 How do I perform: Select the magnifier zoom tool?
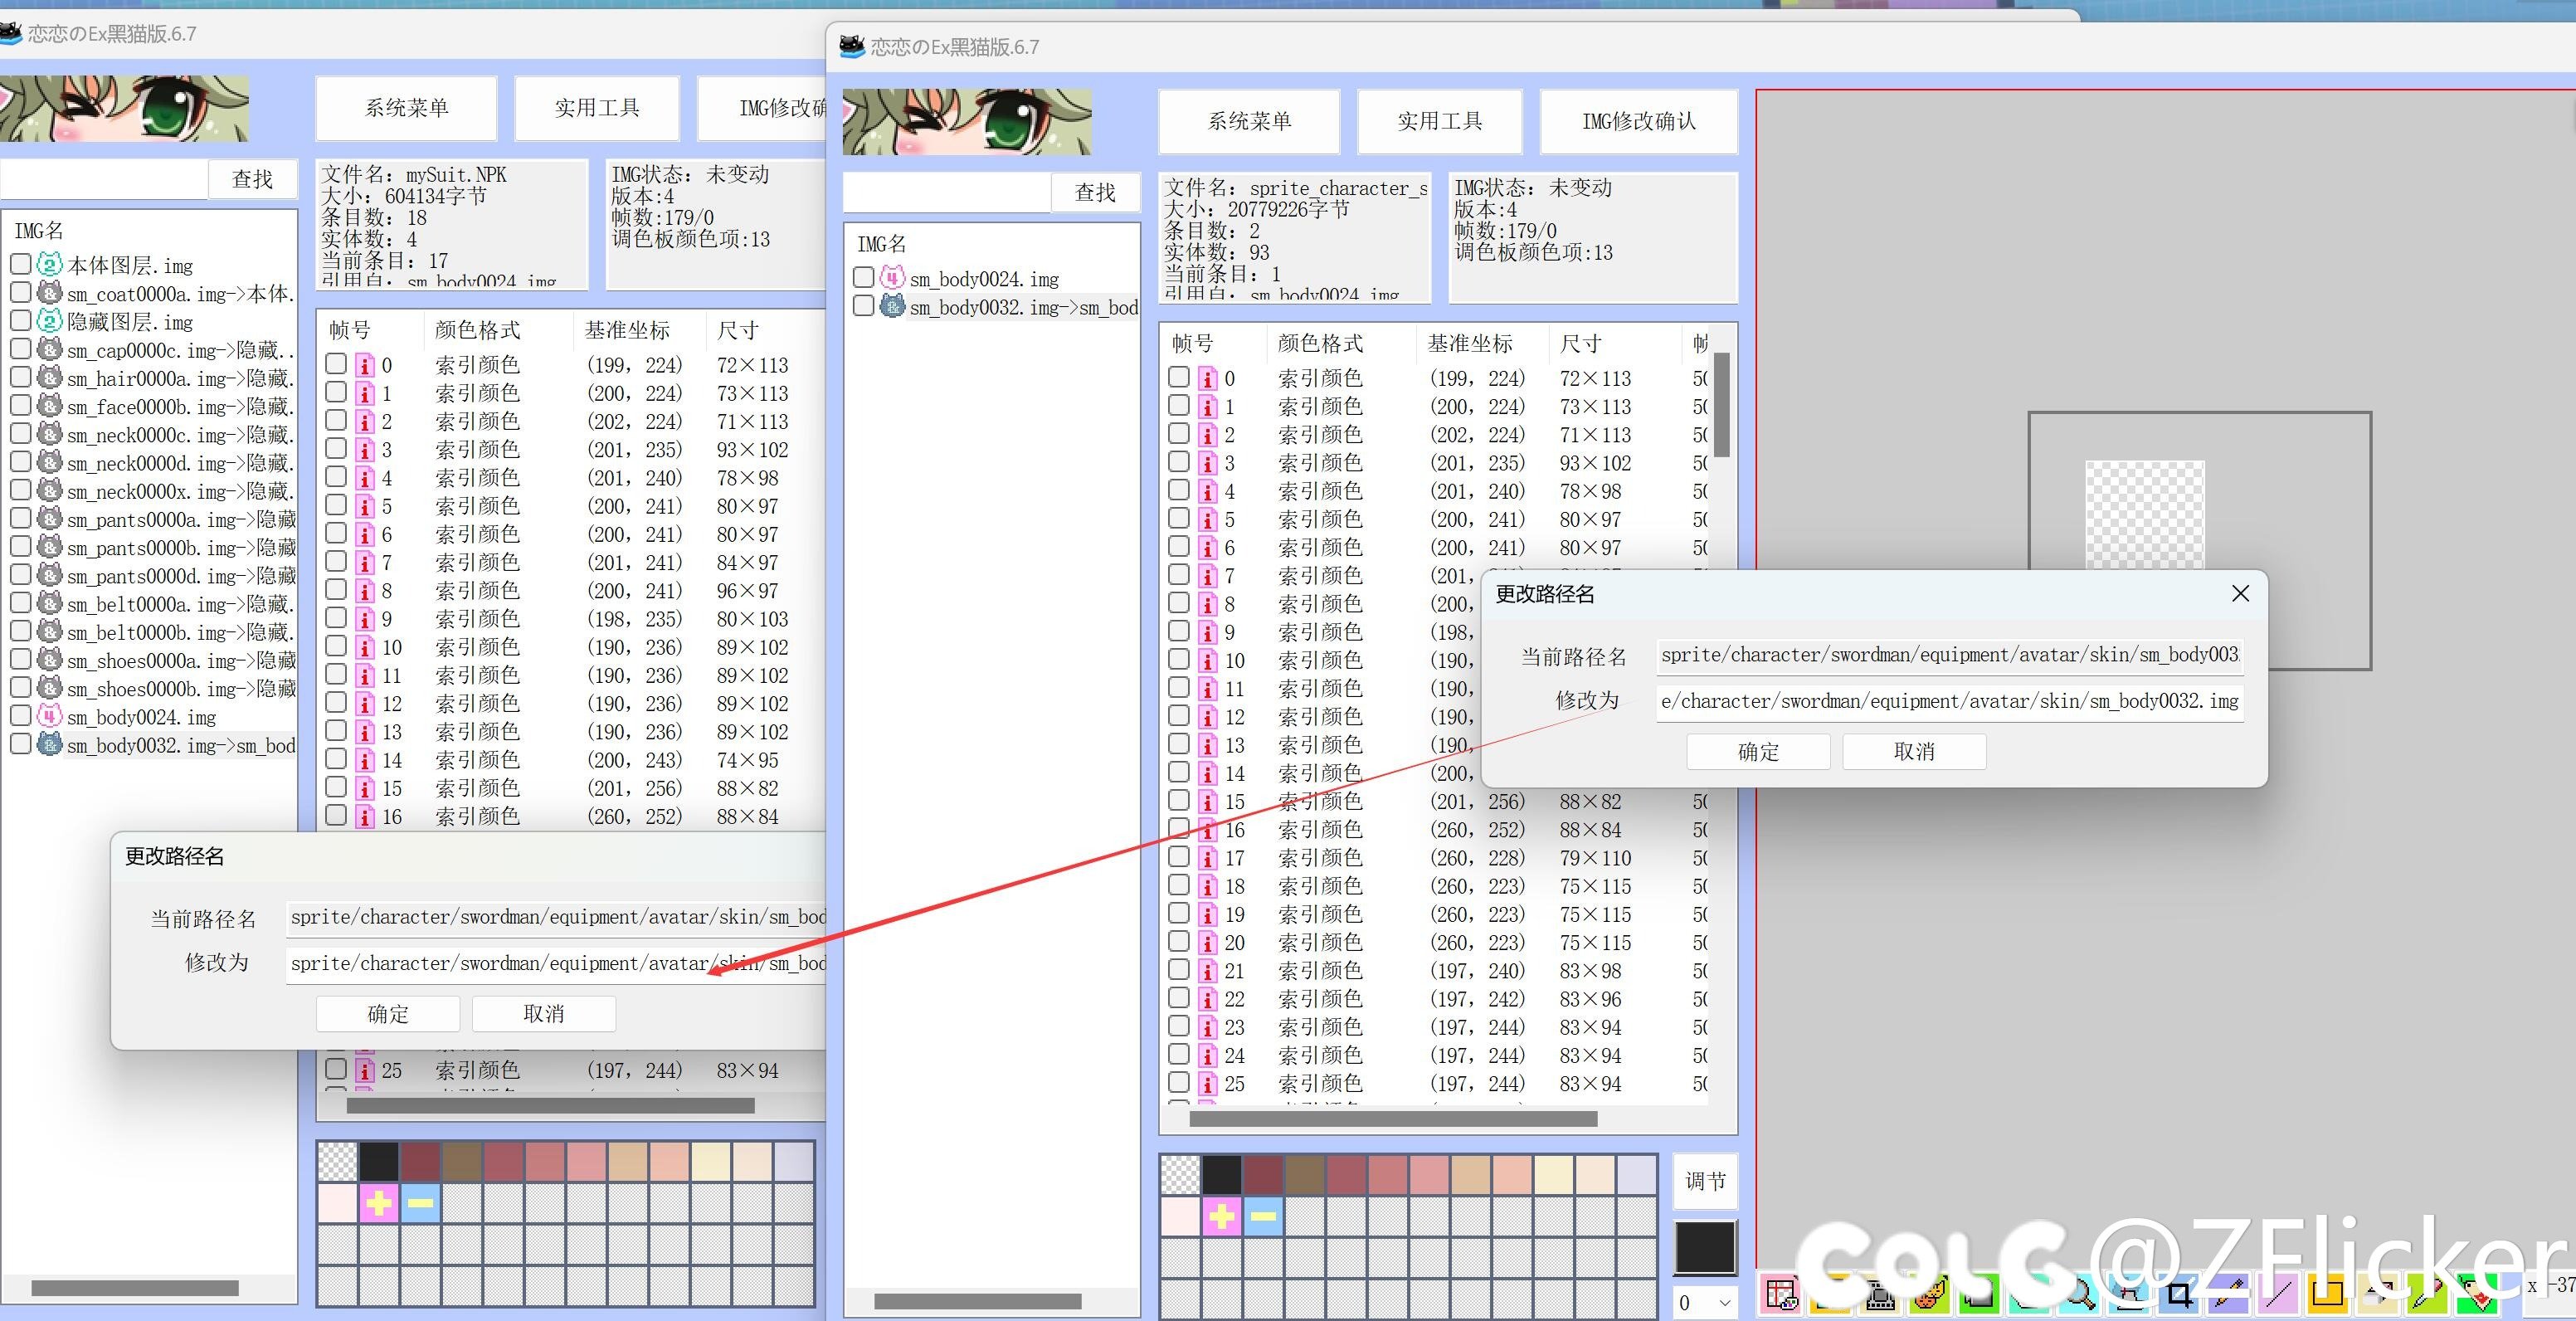(2081, 1295)
